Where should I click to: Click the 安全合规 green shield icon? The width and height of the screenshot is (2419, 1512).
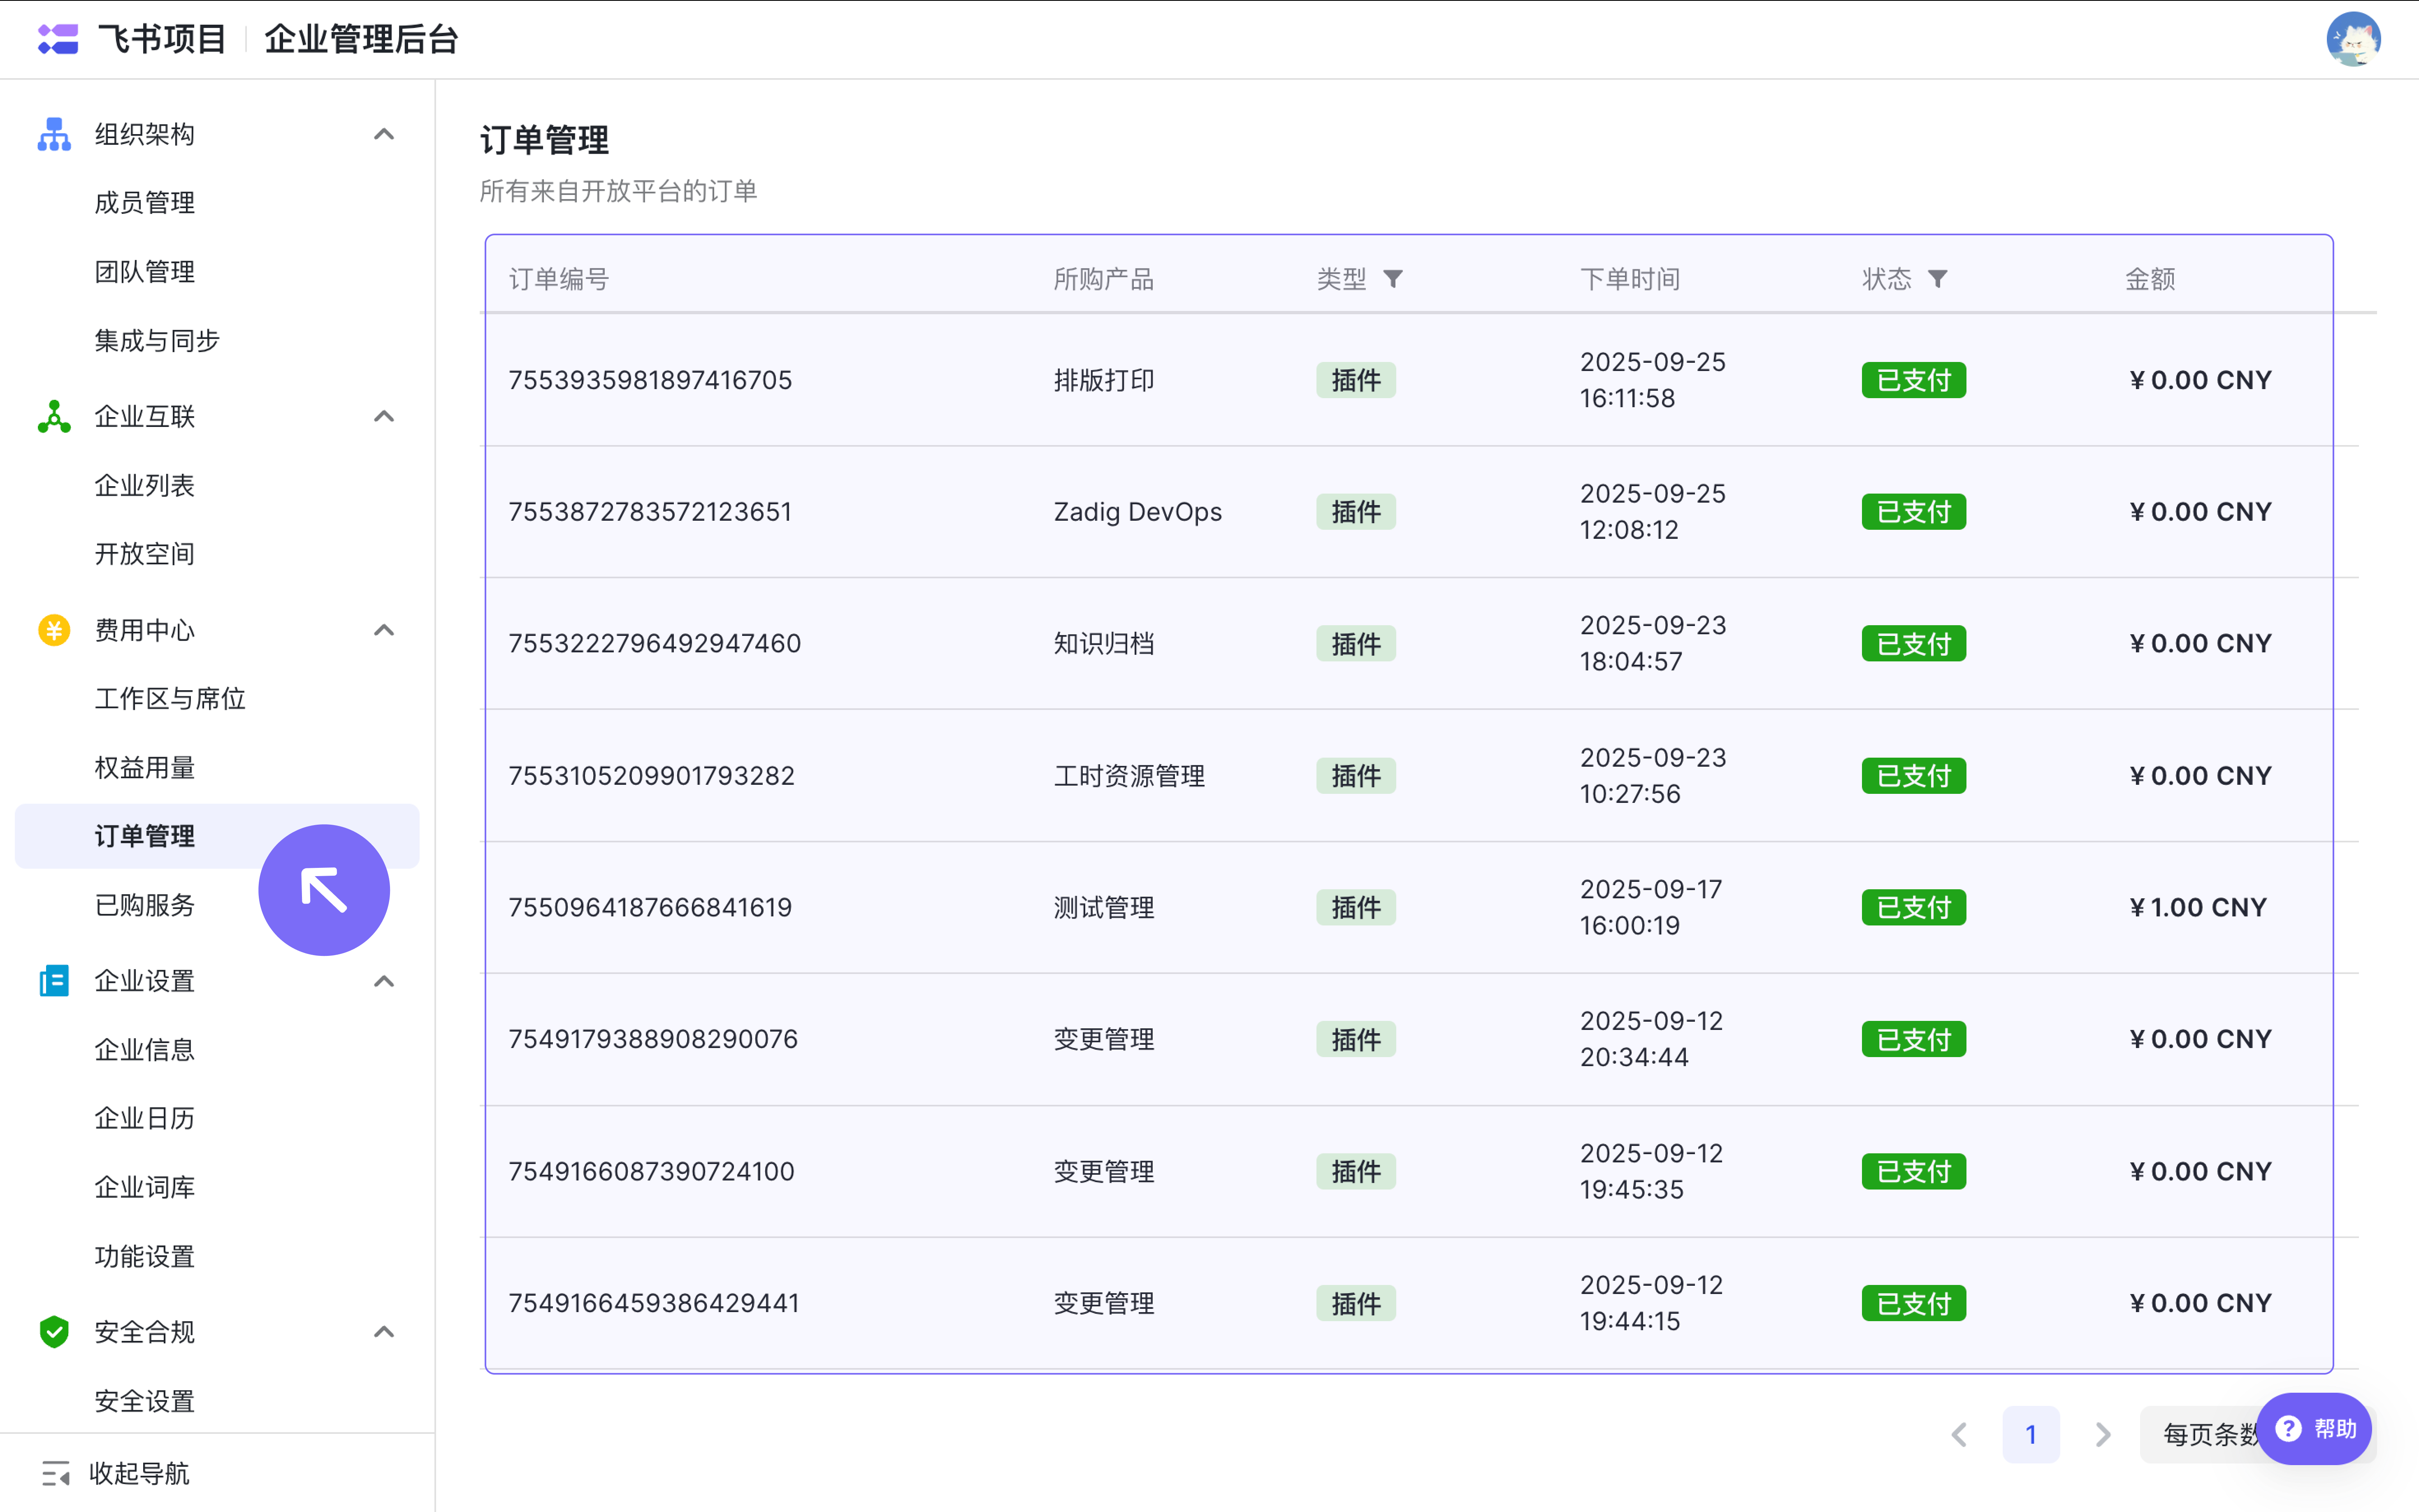pos(54,1332)
